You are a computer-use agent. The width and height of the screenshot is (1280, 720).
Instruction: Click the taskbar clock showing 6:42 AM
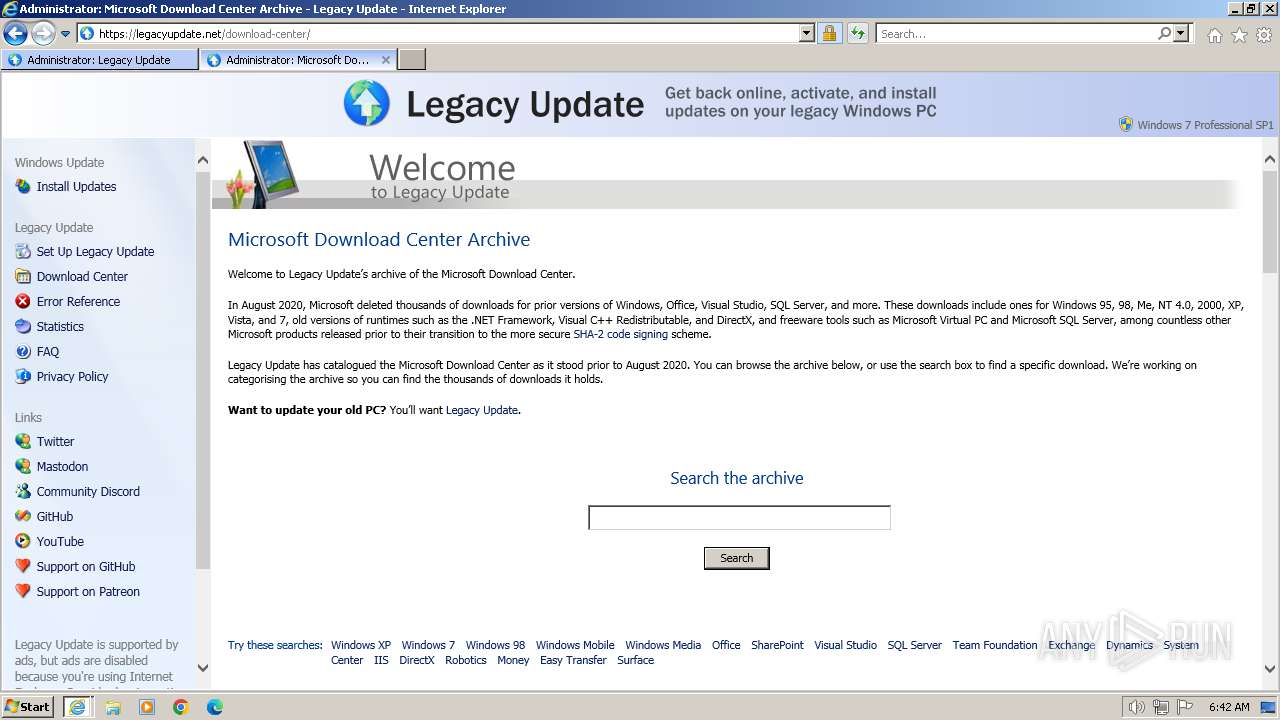tap(1229, 707)
